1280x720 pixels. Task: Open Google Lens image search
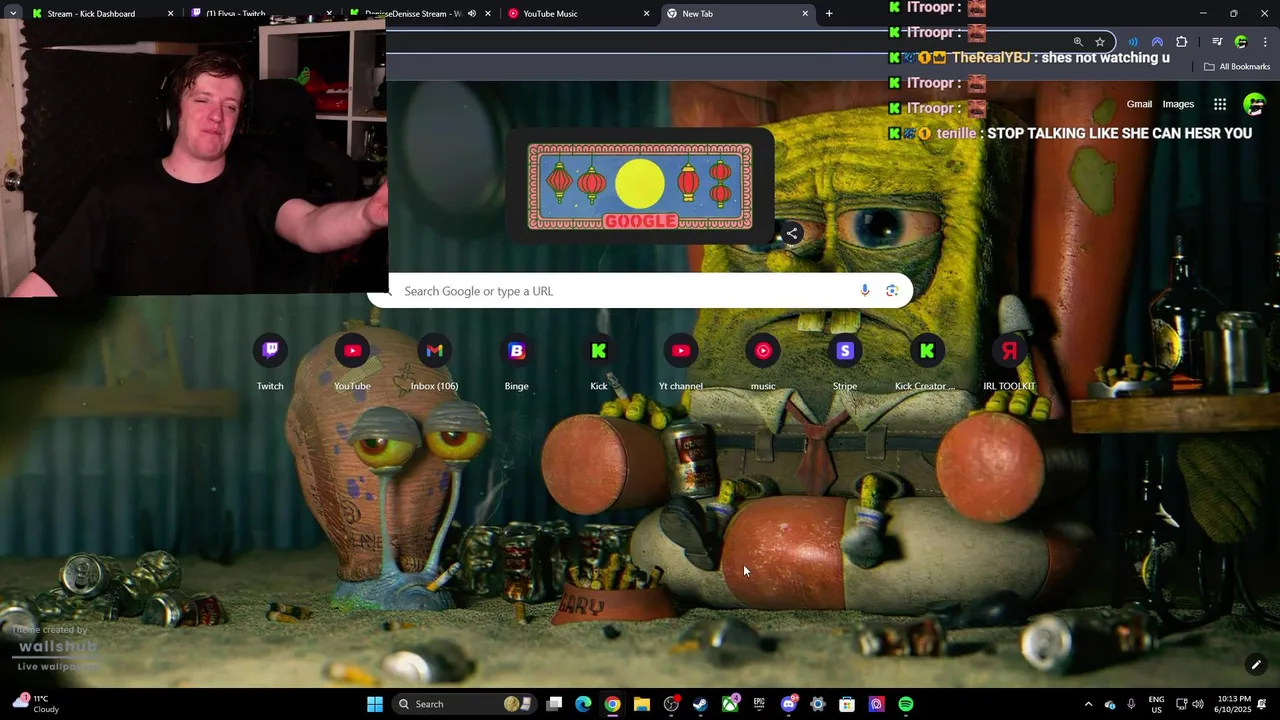point(892,291)
